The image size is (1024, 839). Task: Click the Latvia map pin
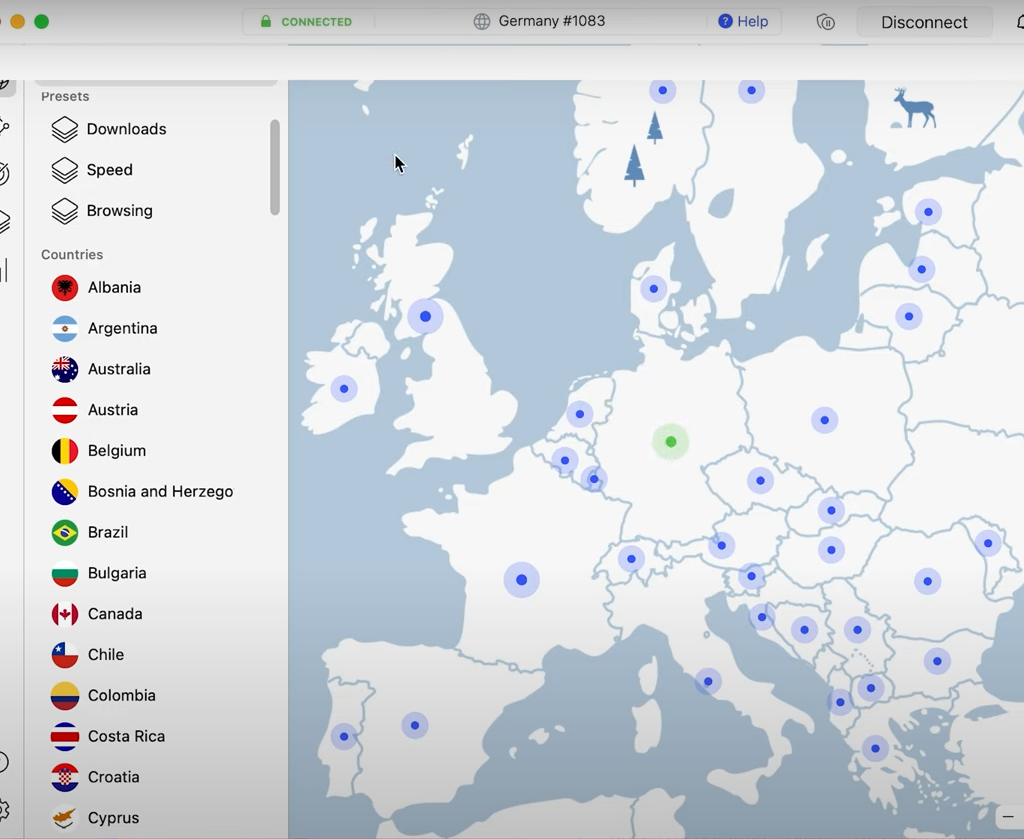point(921,269)
